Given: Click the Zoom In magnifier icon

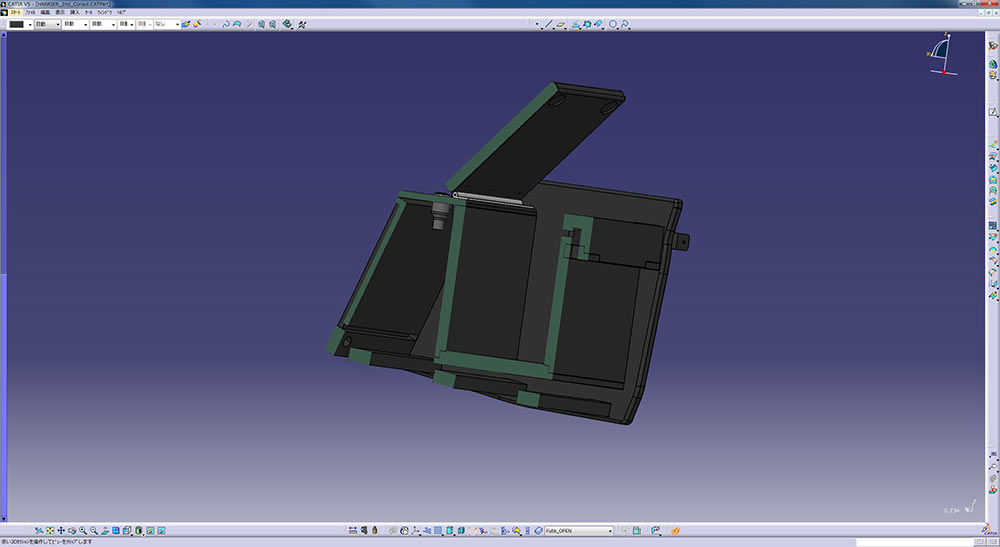Looking at the screenshot, I should (83, 530).
